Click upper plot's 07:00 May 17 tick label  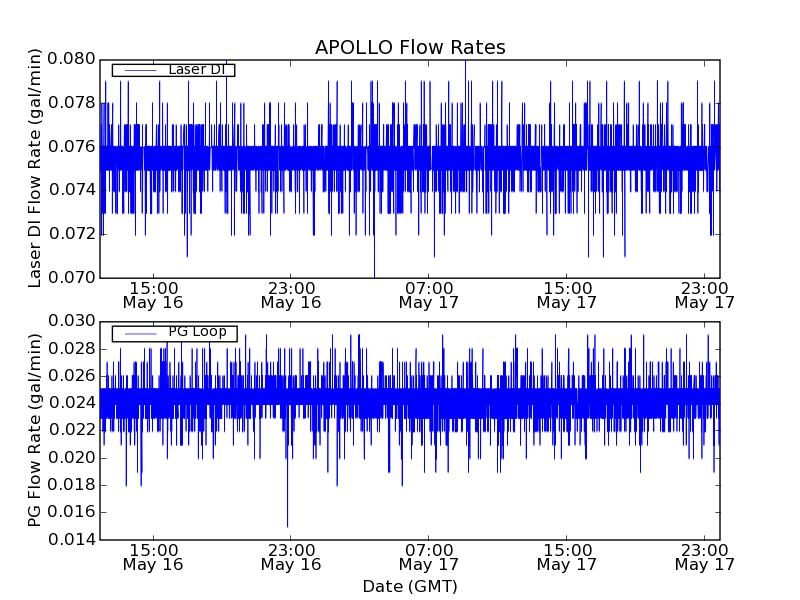pos(429,294)
